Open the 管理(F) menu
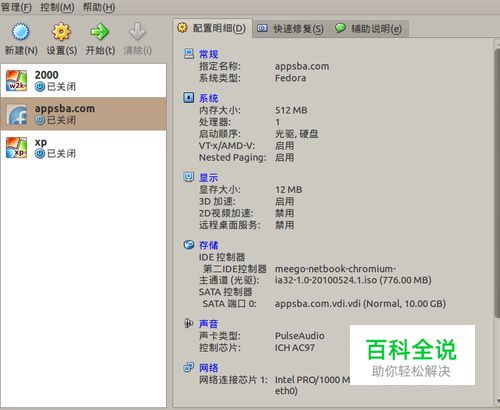The width and height of the screenshot is (500, 410). point(16,7)
